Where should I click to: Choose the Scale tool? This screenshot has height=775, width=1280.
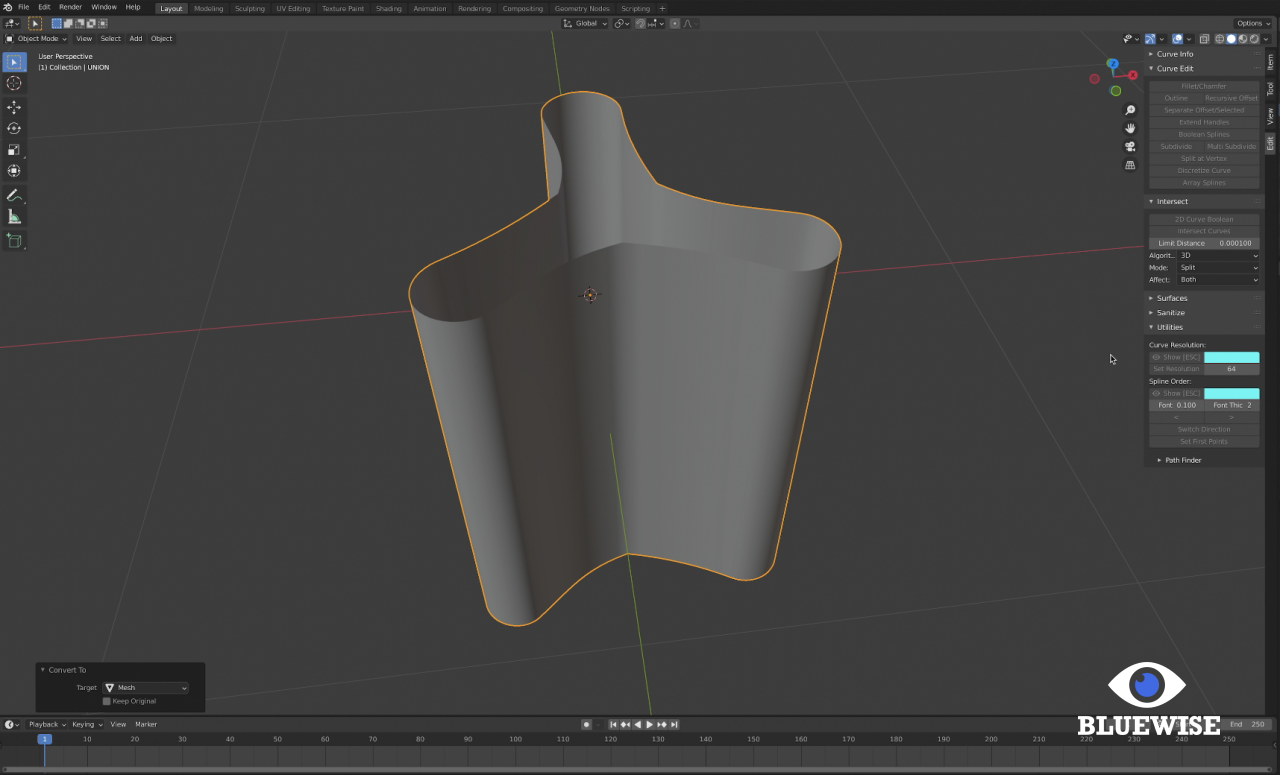(x=14, y=150)
